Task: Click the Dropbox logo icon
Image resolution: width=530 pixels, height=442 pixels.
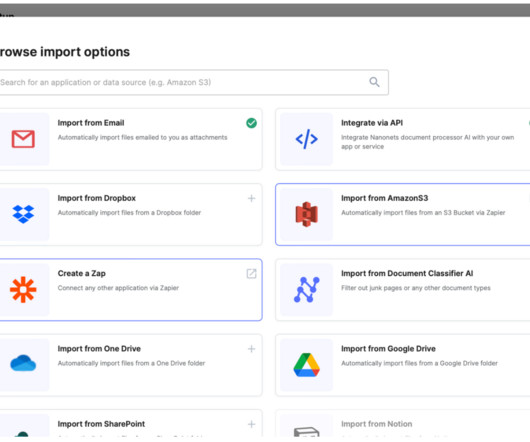Action: 23,214
